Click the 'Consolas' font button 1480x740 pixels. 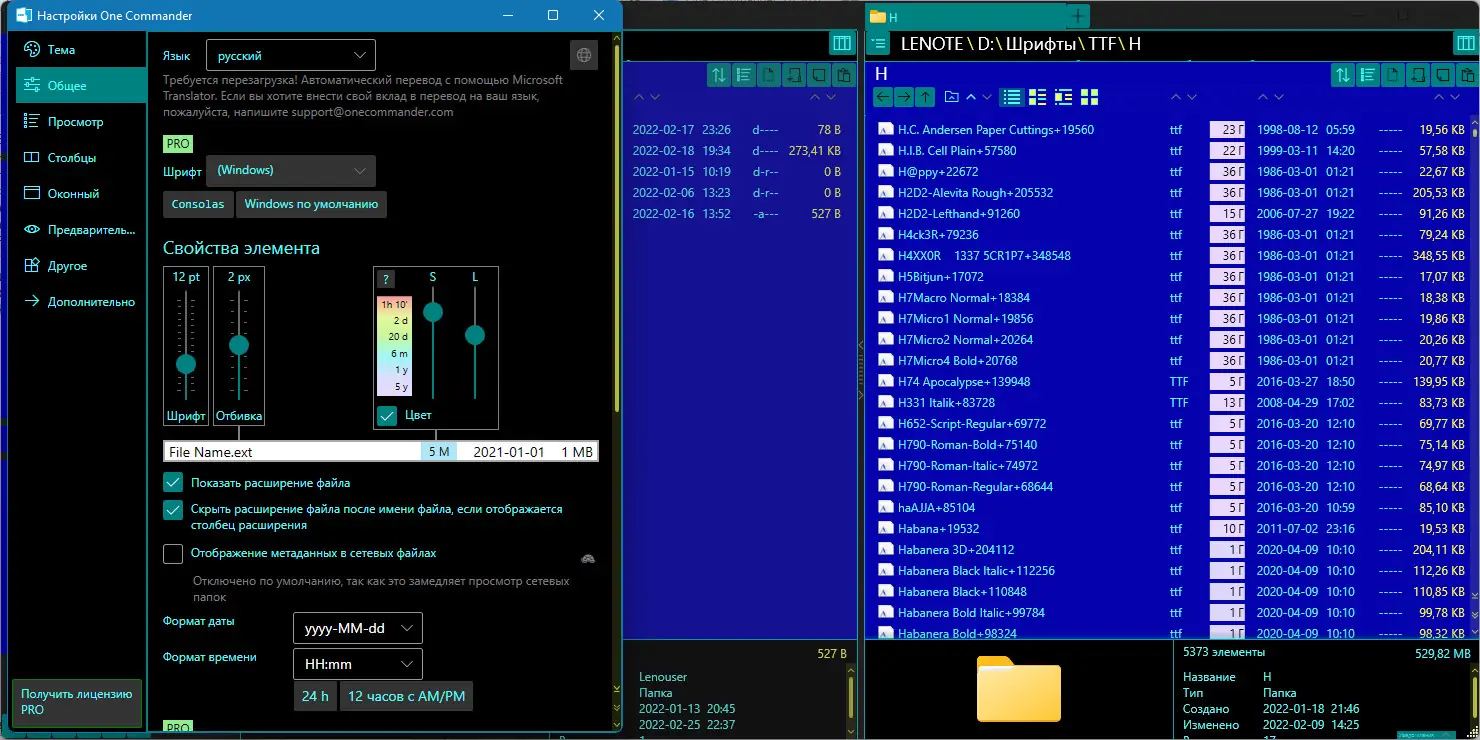(198, 204)
